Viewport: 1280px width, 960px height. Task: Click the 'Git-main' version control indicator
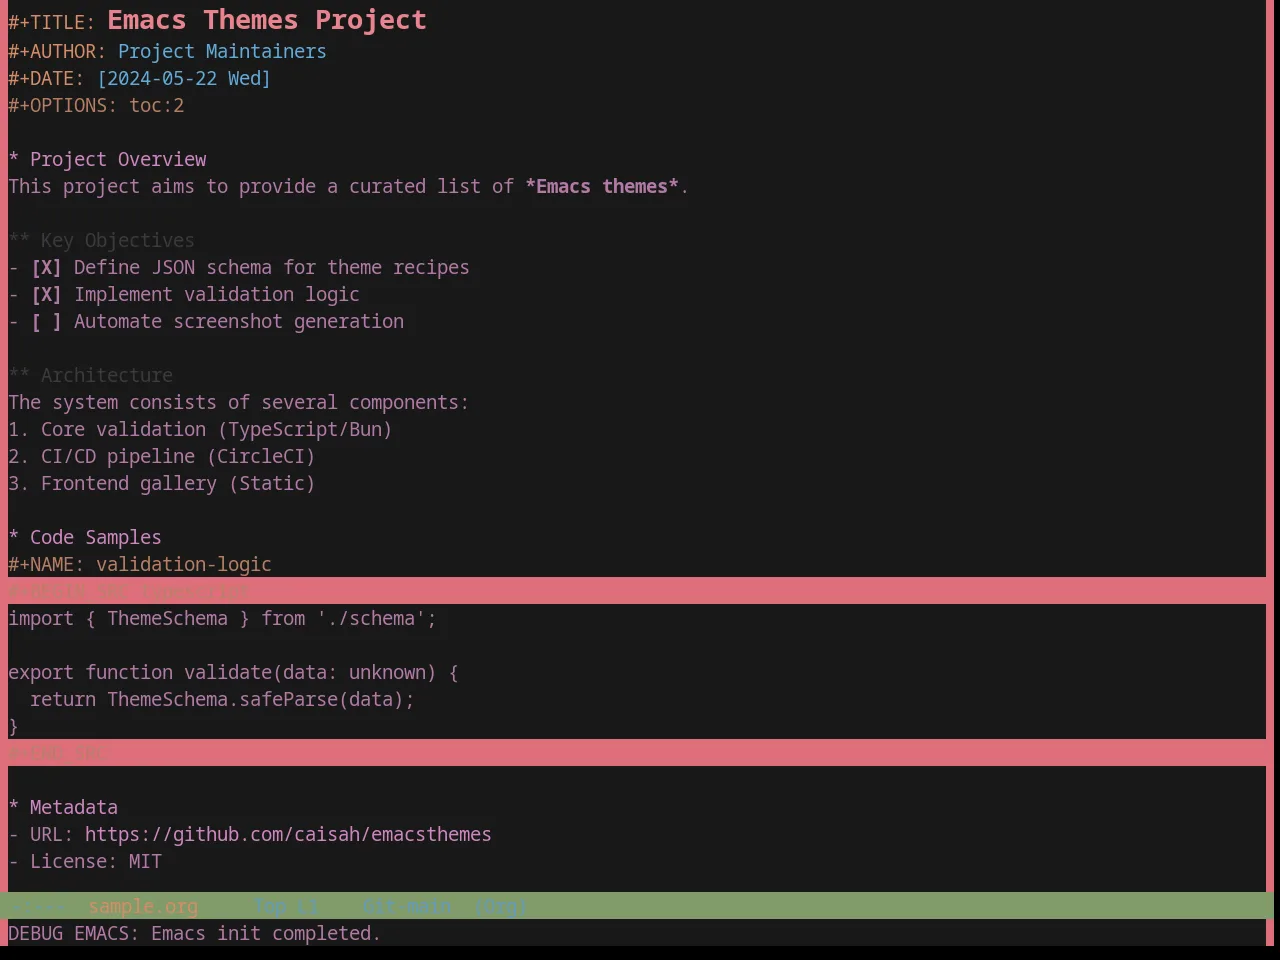coord(406,906)
